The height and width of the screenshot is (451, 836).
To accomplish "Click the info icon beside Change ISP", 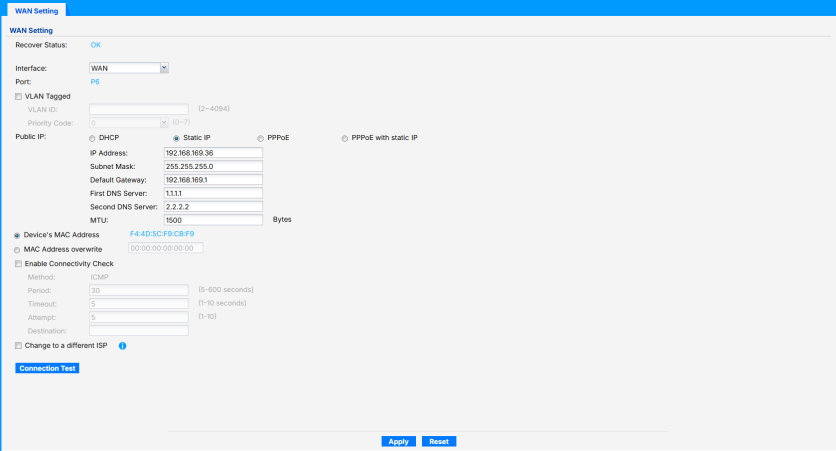I will point(122,346).
